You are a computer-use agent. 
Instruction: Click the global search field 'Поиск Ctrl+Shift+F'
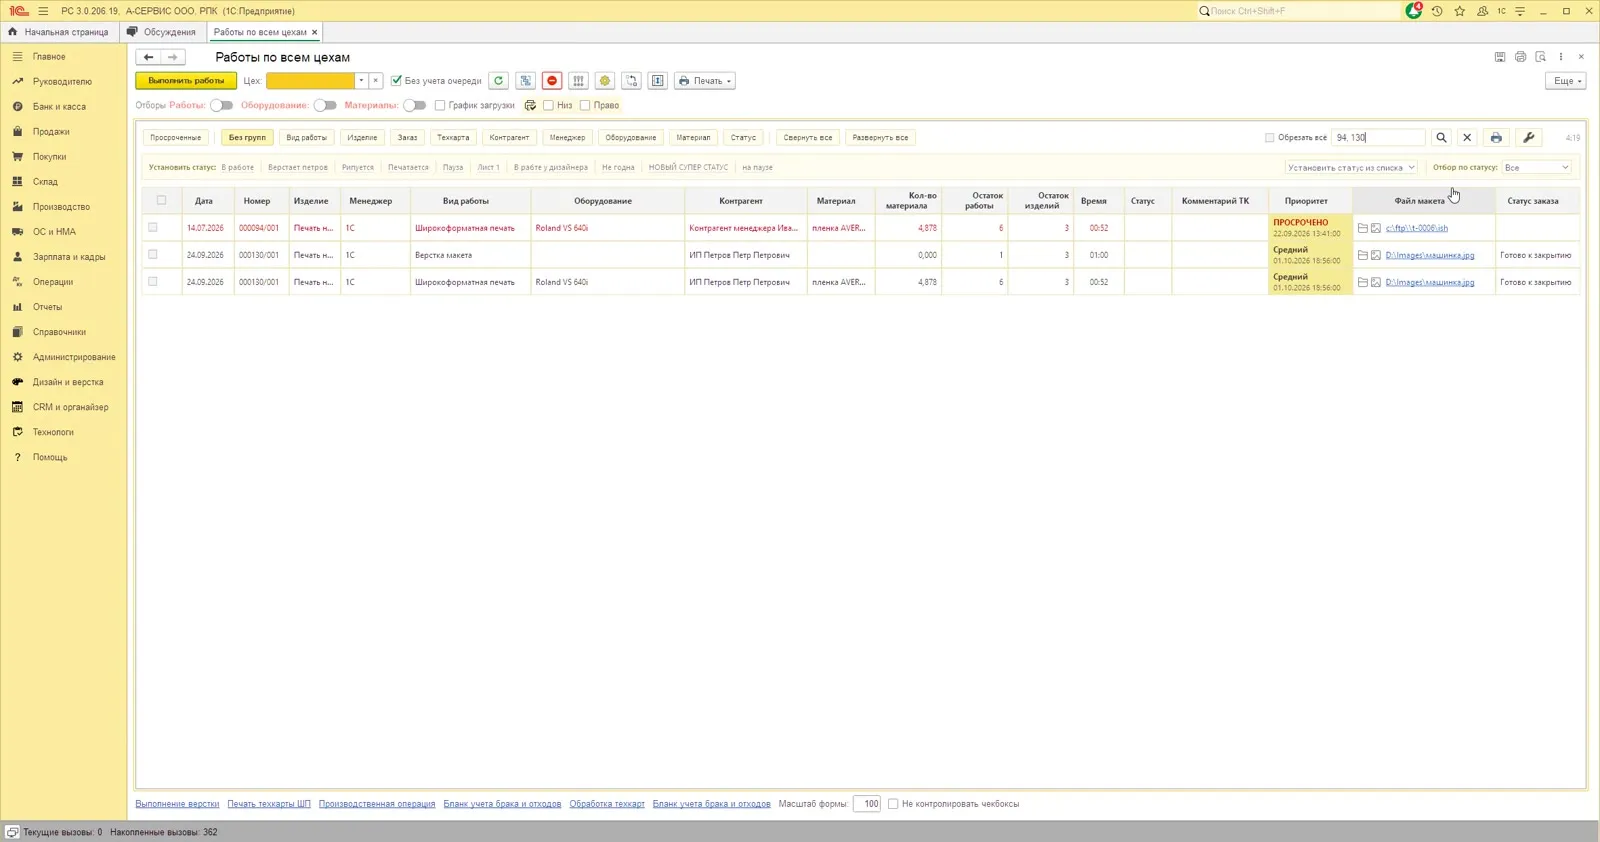pos(1301,11)
